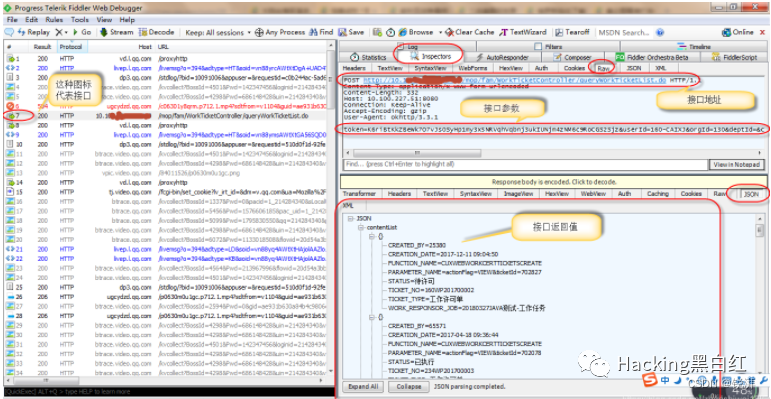Click the blue help icon beside MSDN Search

pyautogui.click(x=660, y=32)
